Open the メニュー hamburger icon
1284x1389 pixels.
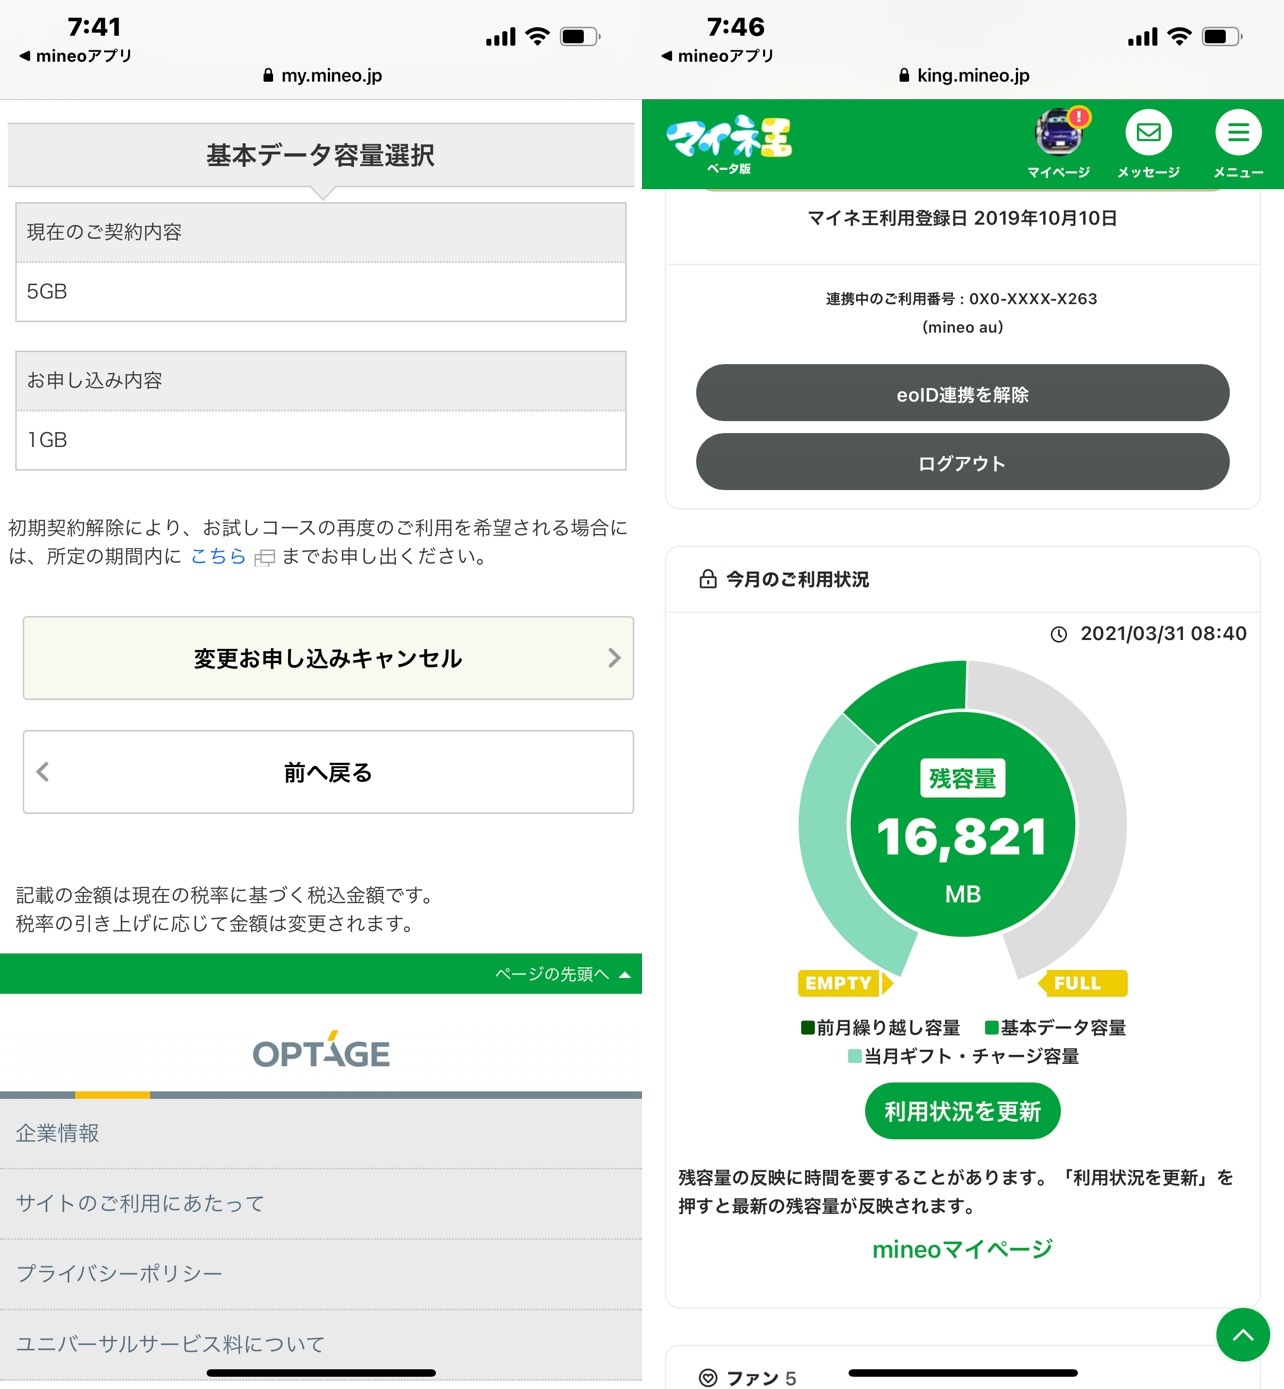pos(1238,133)
